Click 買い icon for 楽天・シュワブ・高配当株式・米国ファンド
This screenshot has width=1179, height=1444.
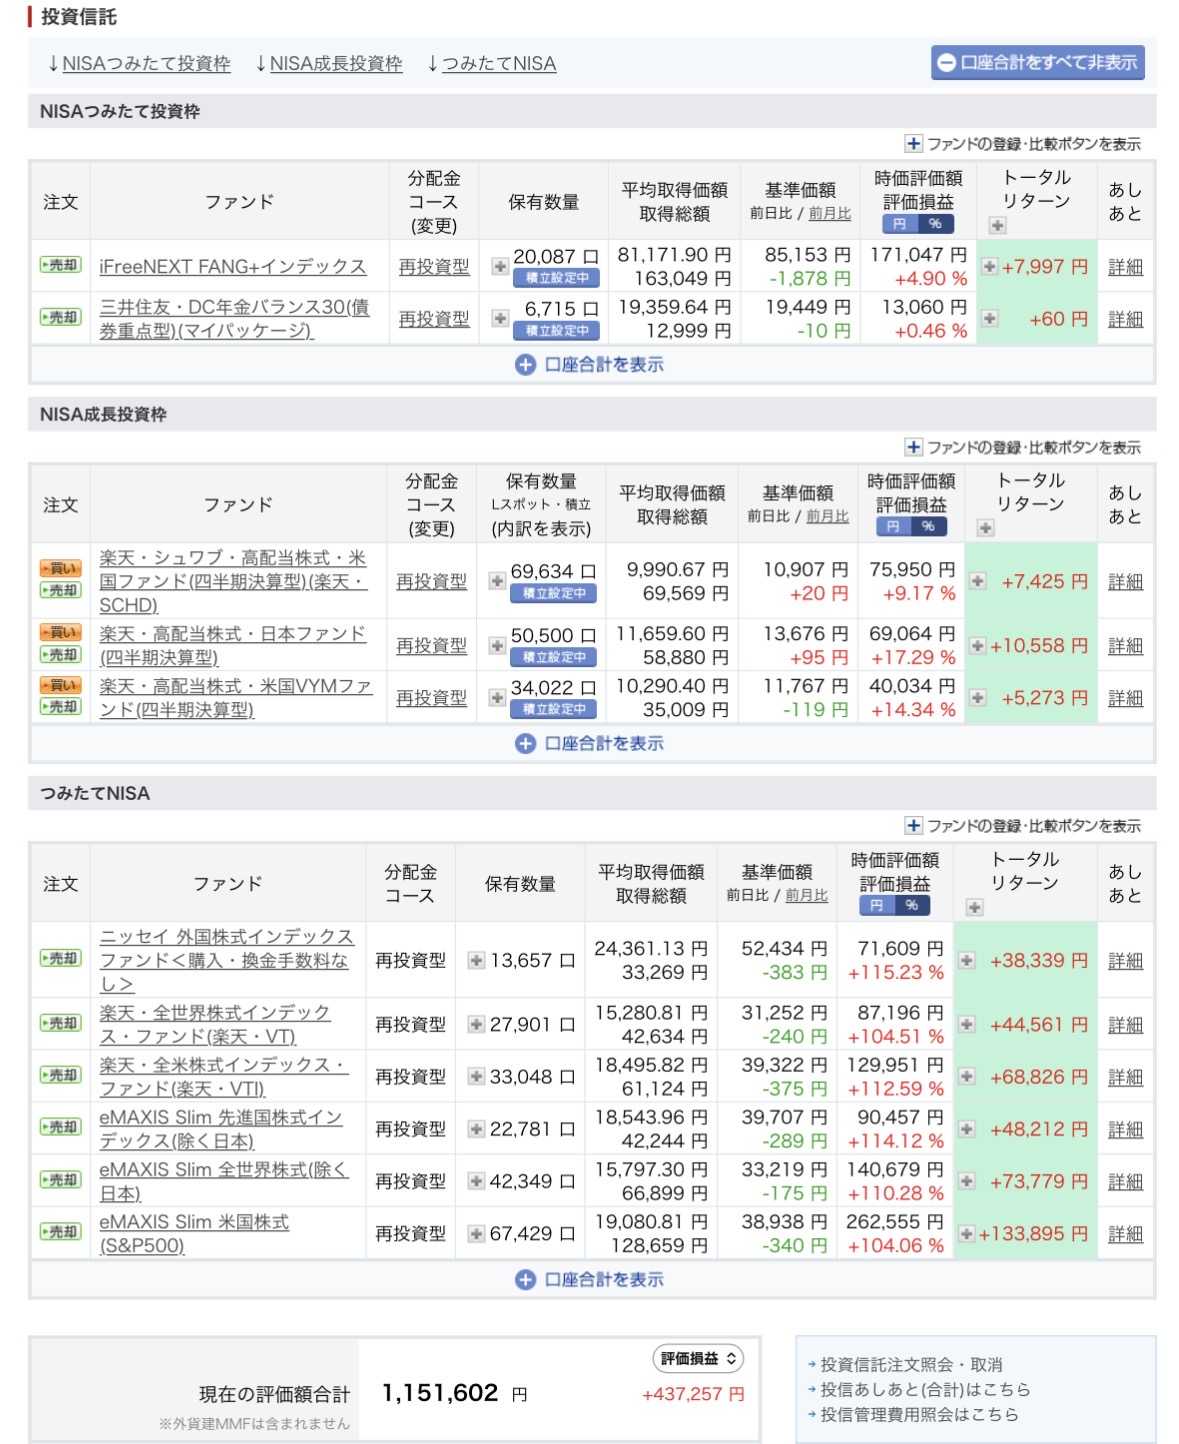point(60,568)
